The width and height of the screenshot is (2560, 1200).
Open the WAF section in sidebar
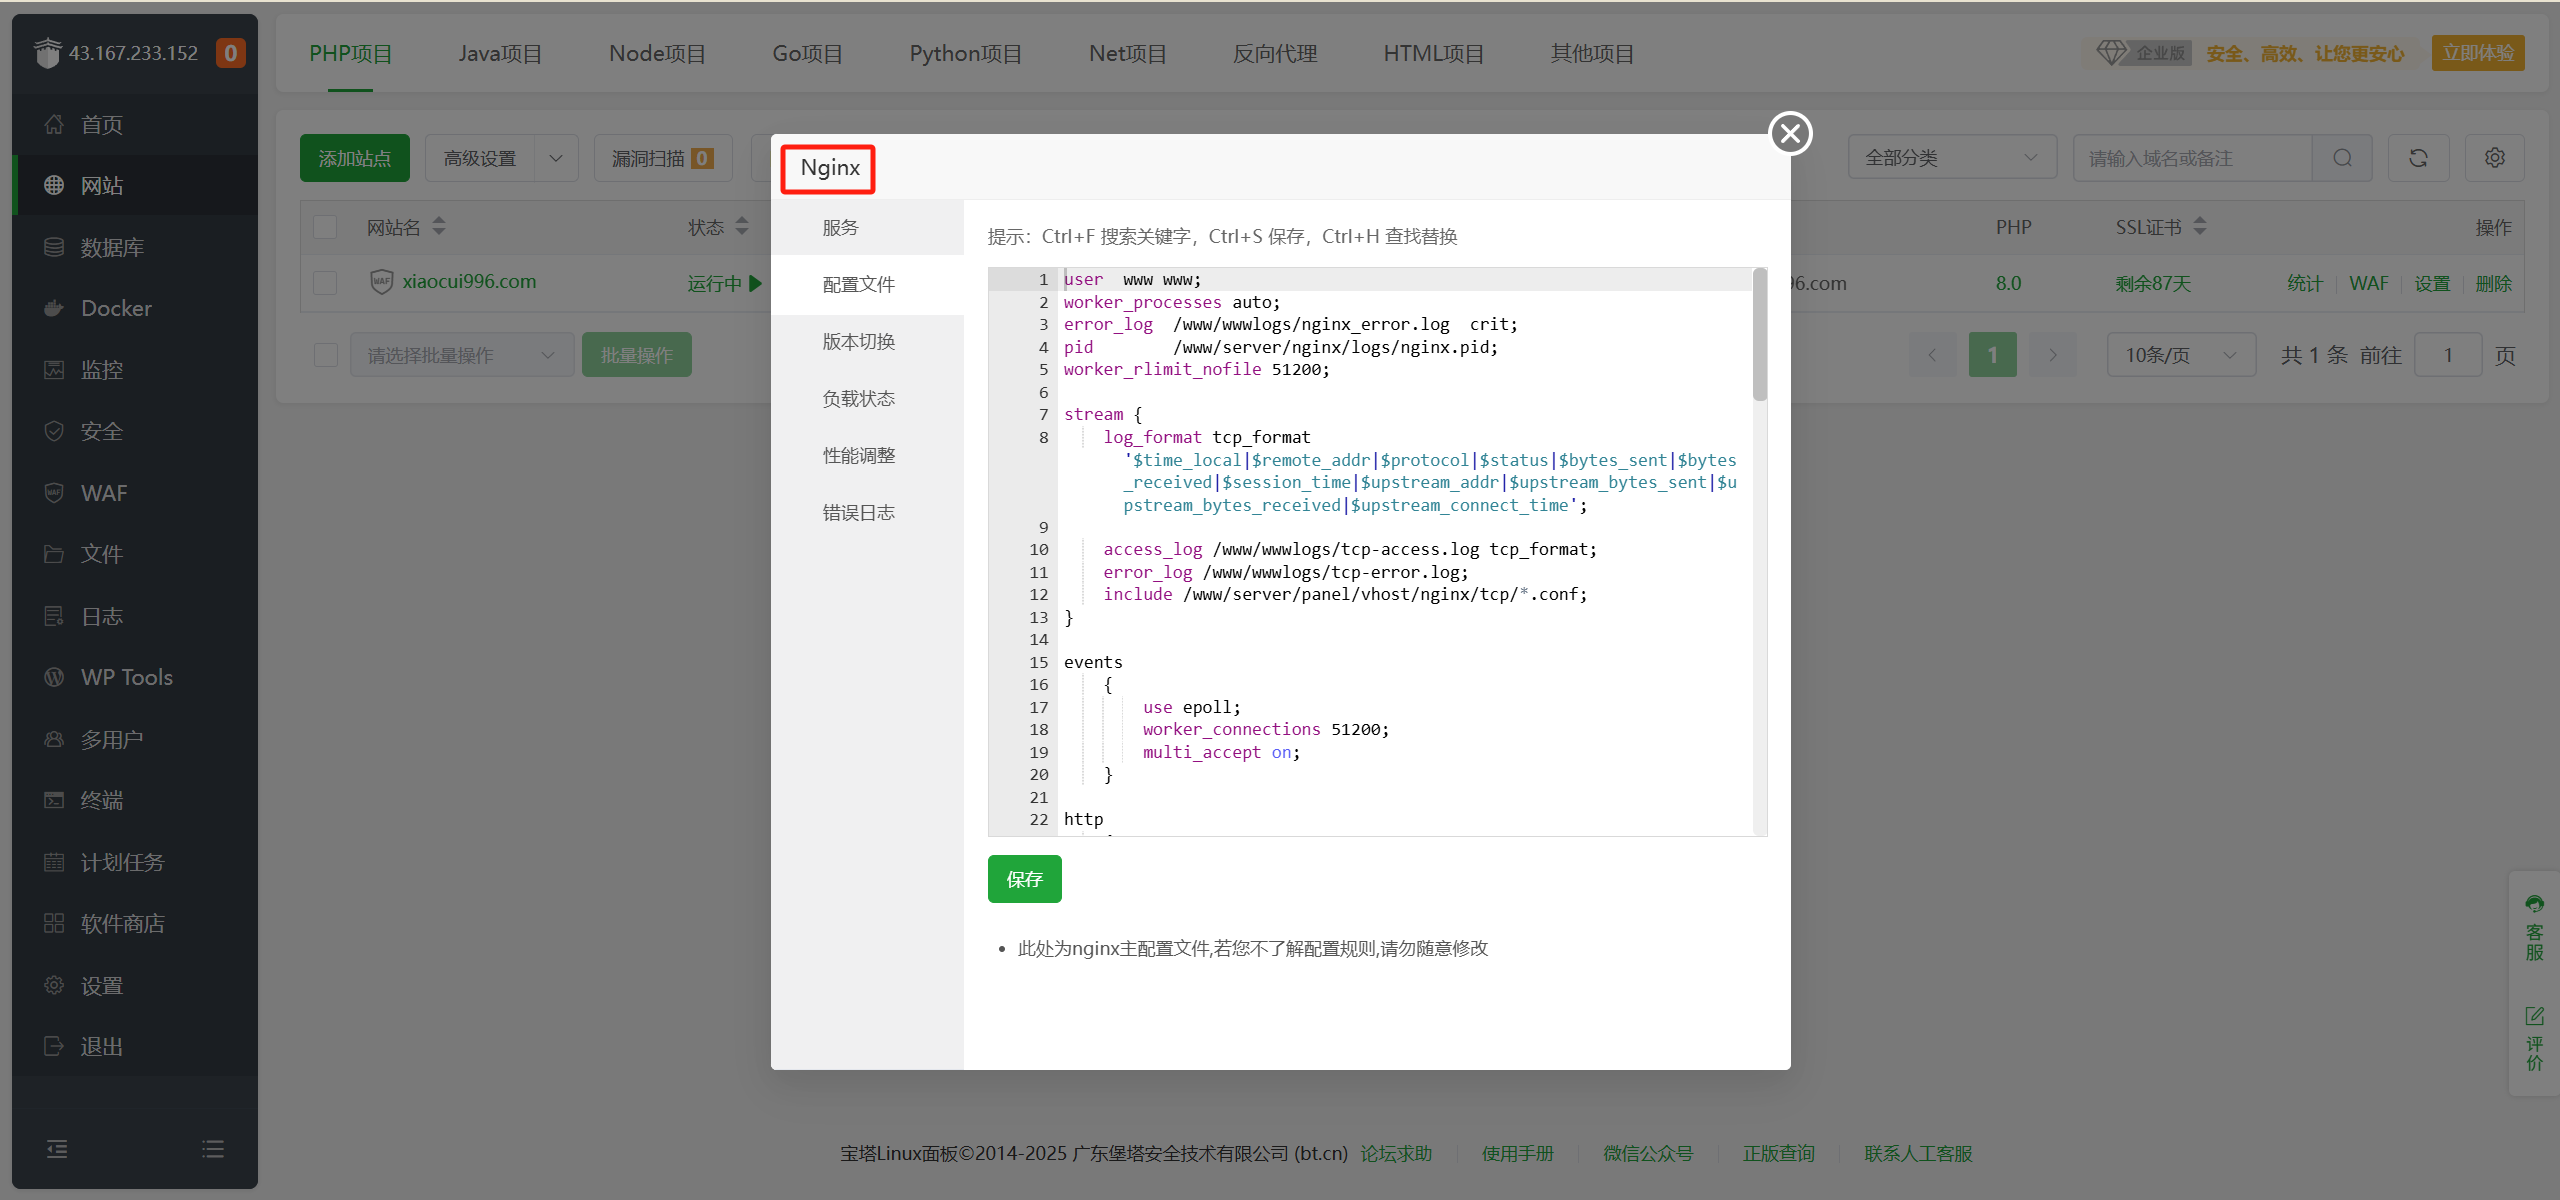tap(104, 492)
